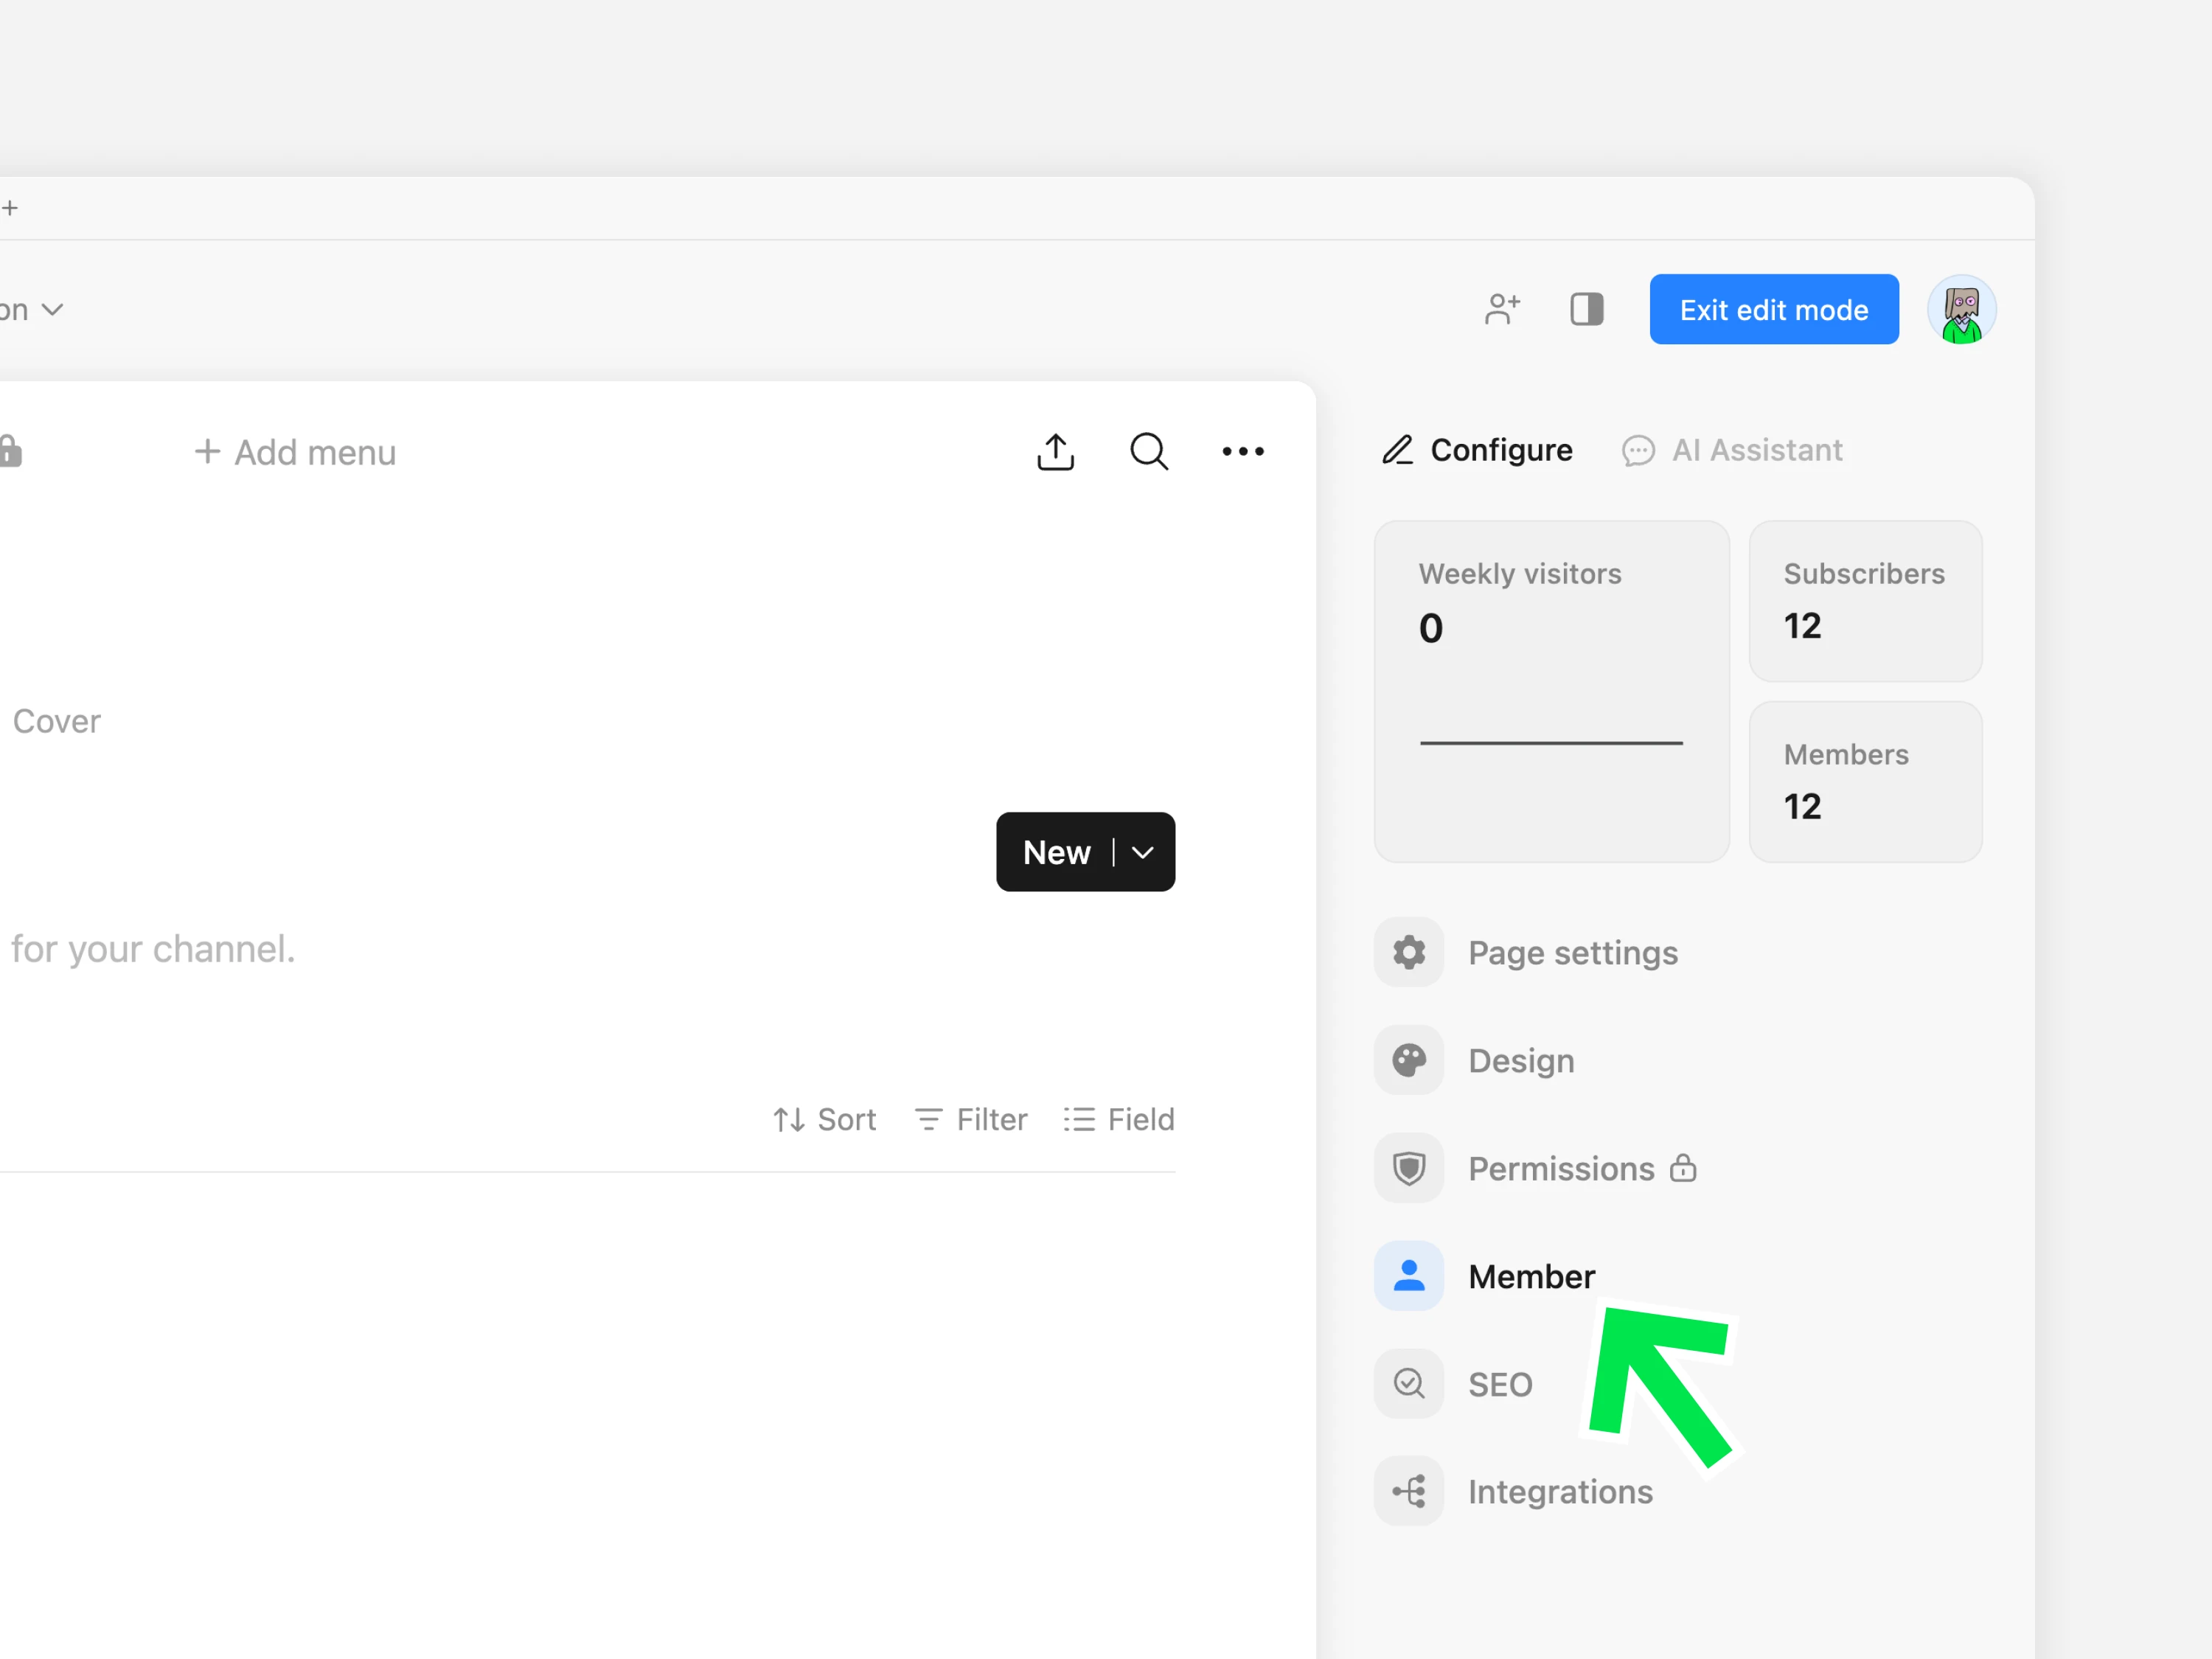The width and height of the screenshot is (2212, 1659).
Task: Select the Member menu item
Action: coord(1530,1276)
